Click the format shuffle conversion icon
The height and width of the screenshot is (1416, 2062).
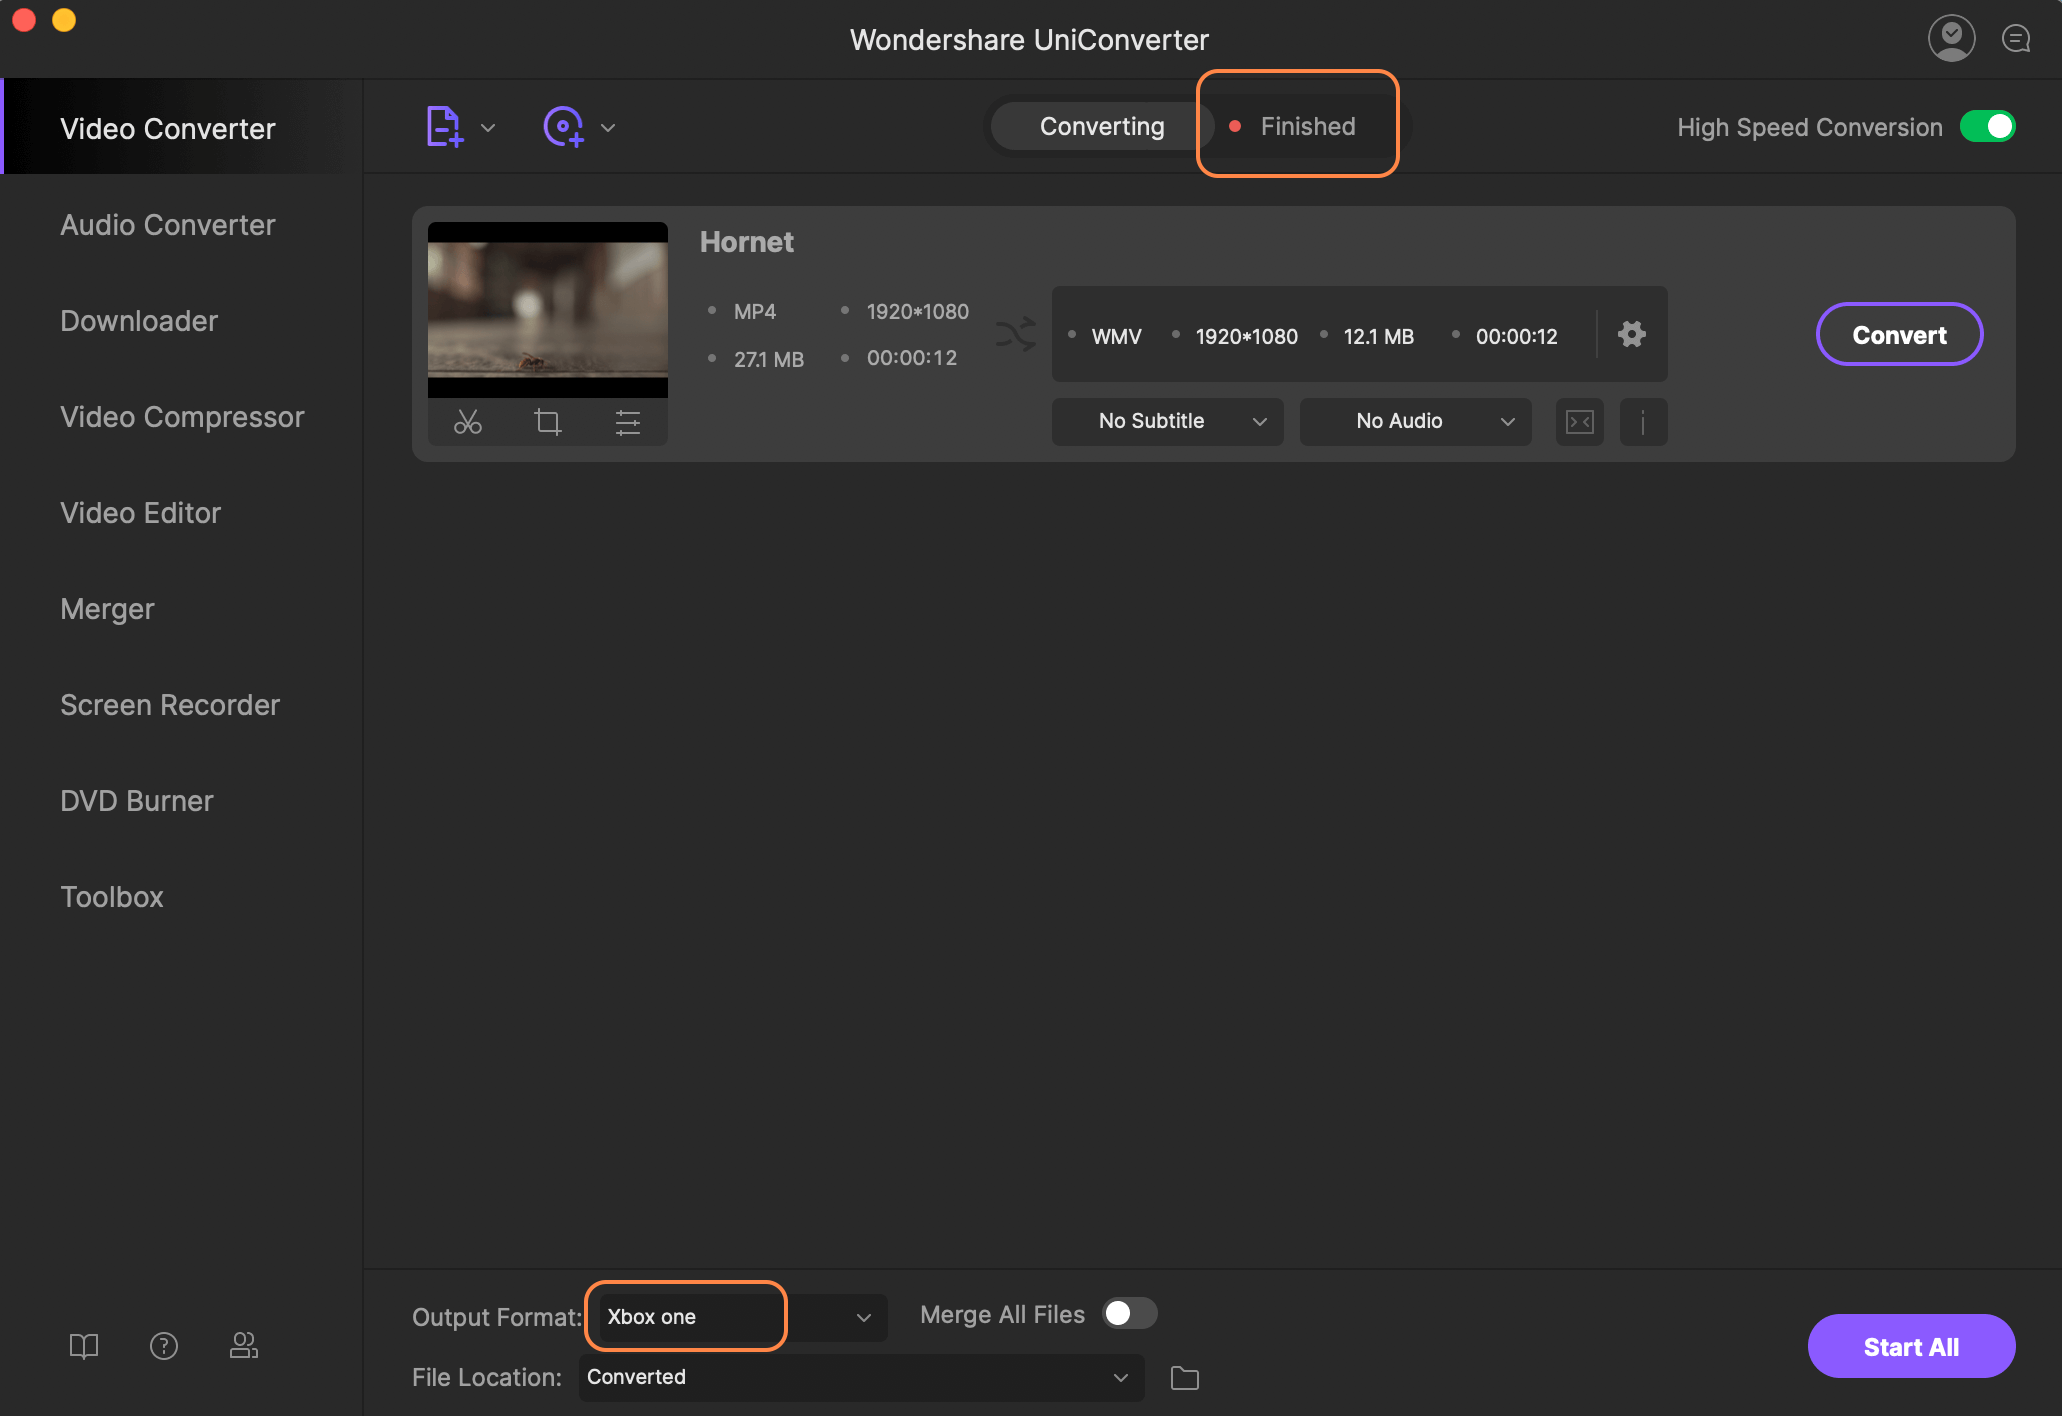coord(1016,334)
